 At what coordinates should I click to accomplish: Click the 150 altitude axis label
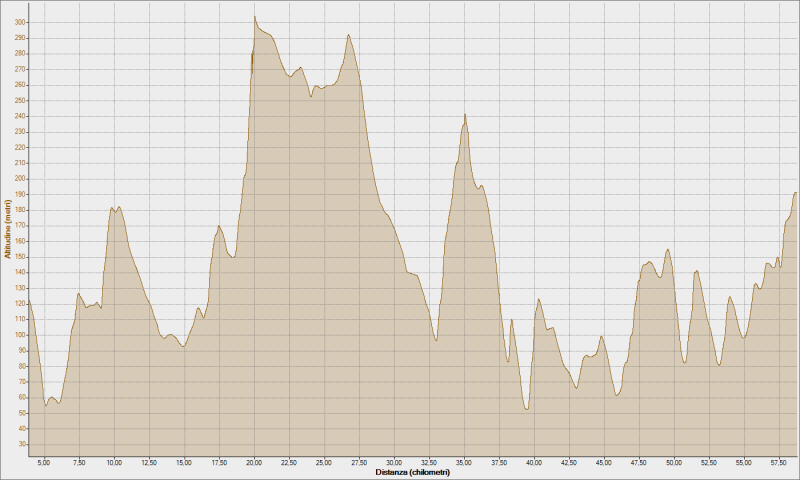pyautogui.click(x=21, y=257)
